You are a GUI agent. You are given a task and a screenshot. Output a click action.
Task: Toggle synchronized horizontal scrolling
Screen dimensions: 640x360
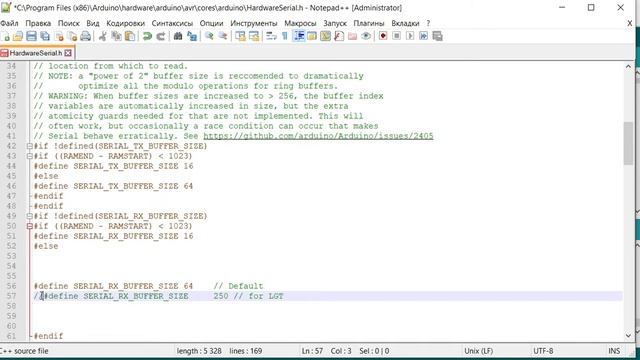[254, 36]
